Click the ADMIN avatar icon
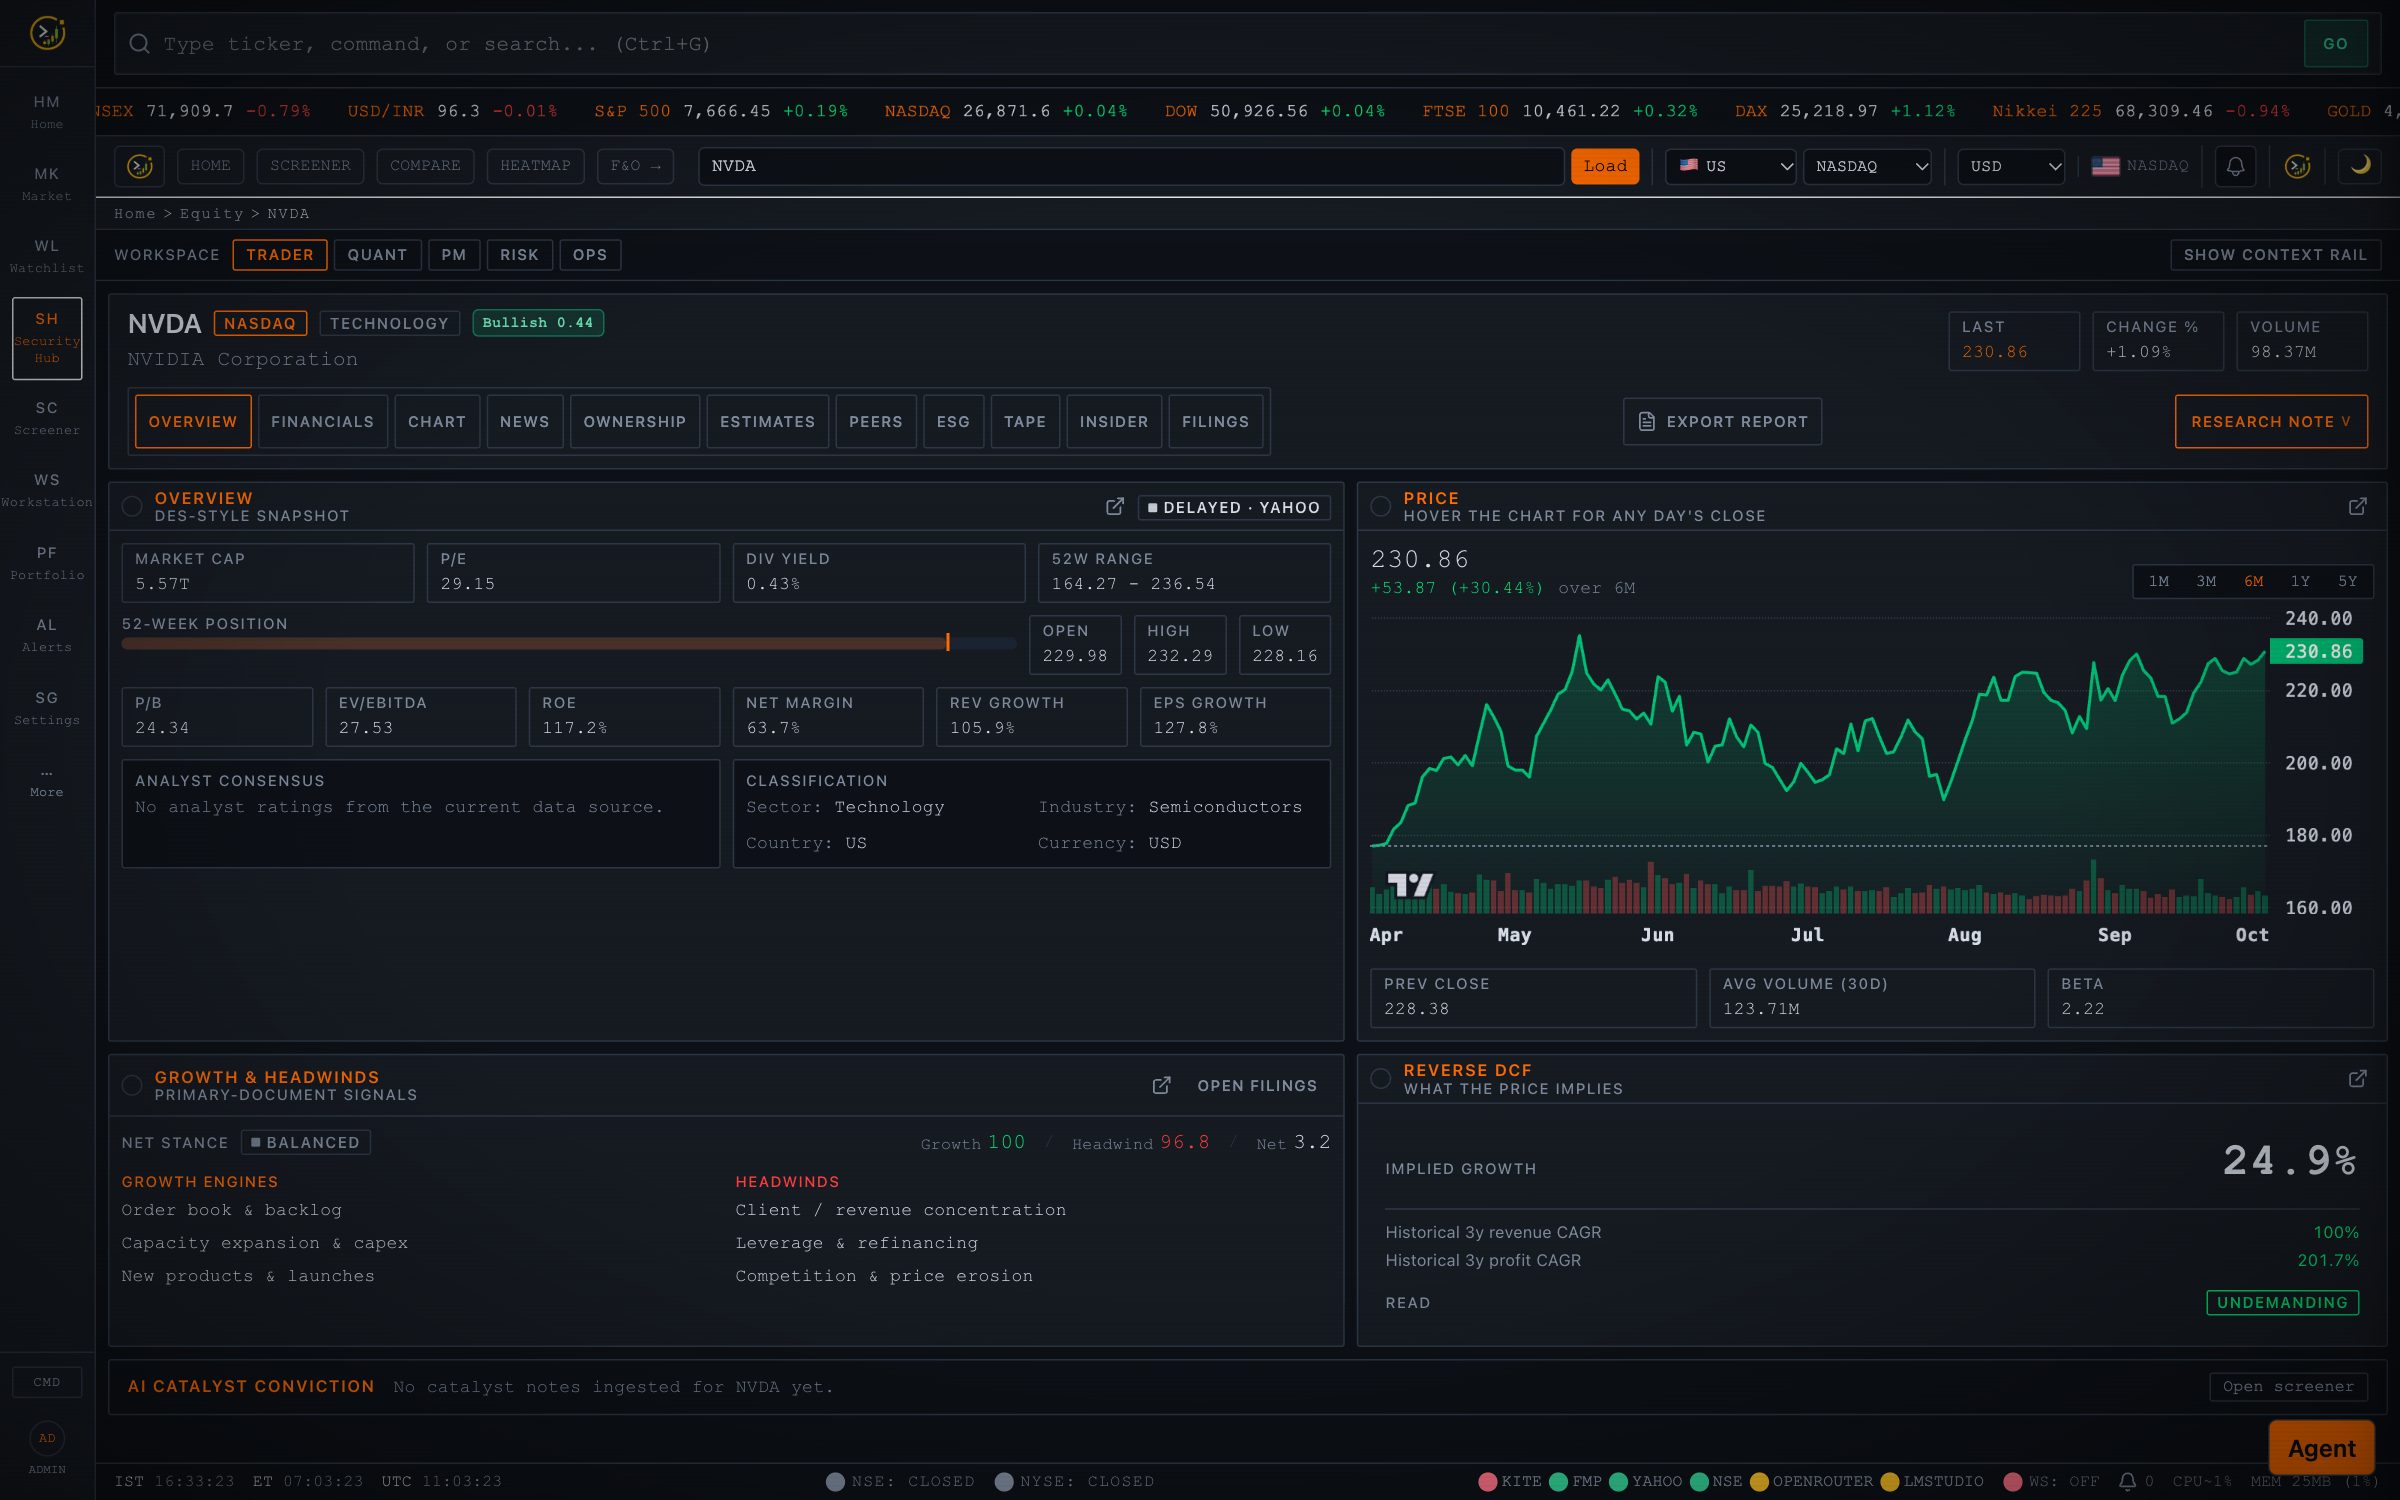This screenshot has height=1500, width=2400. coord(47,1438)
